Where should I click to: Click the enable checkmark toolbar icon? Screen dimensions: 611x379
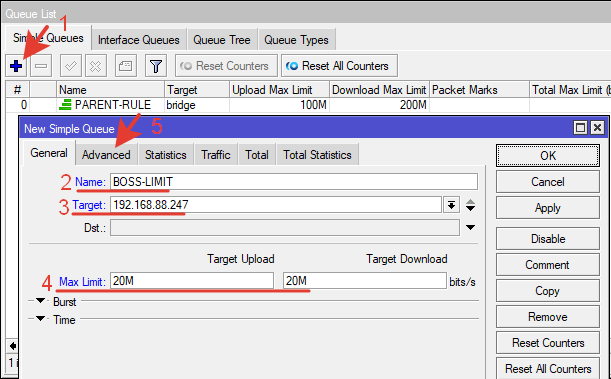71,66
